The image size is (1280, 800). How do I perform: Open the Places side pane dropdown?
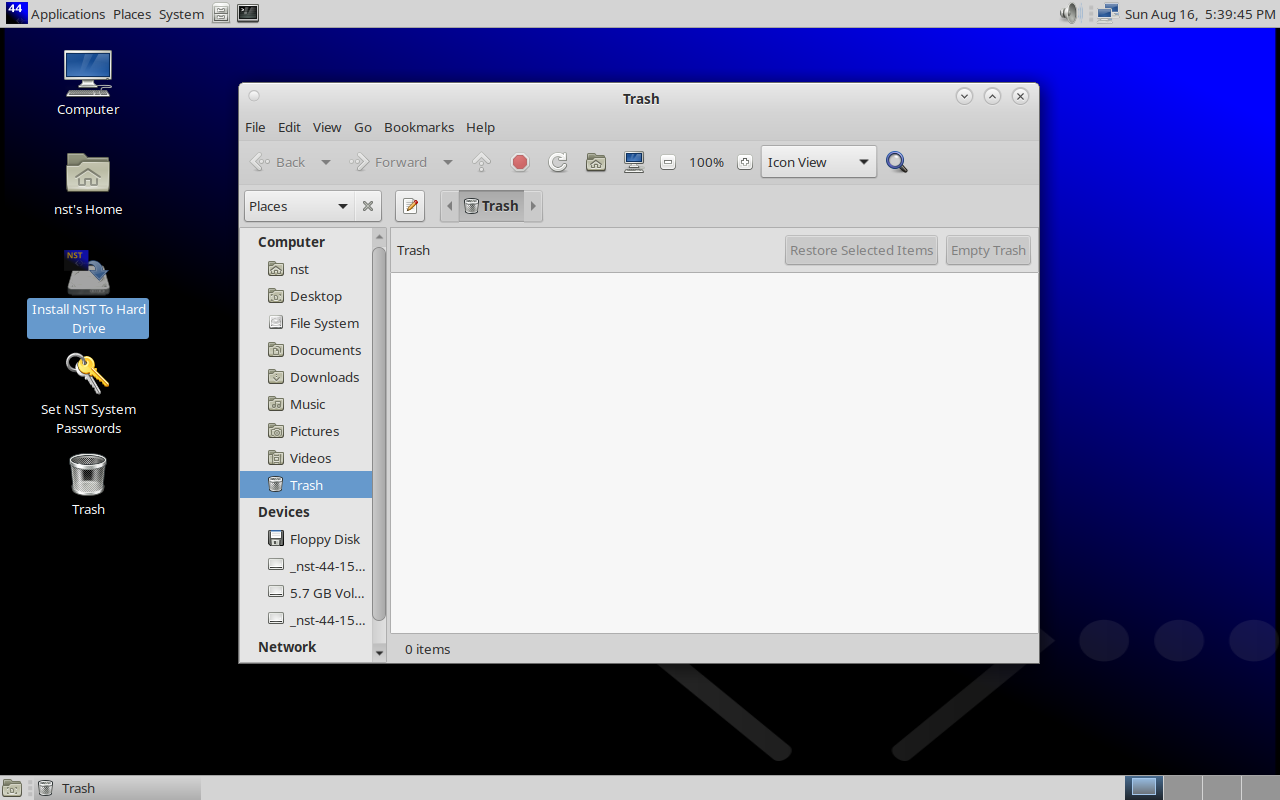[x=298, y=206]
